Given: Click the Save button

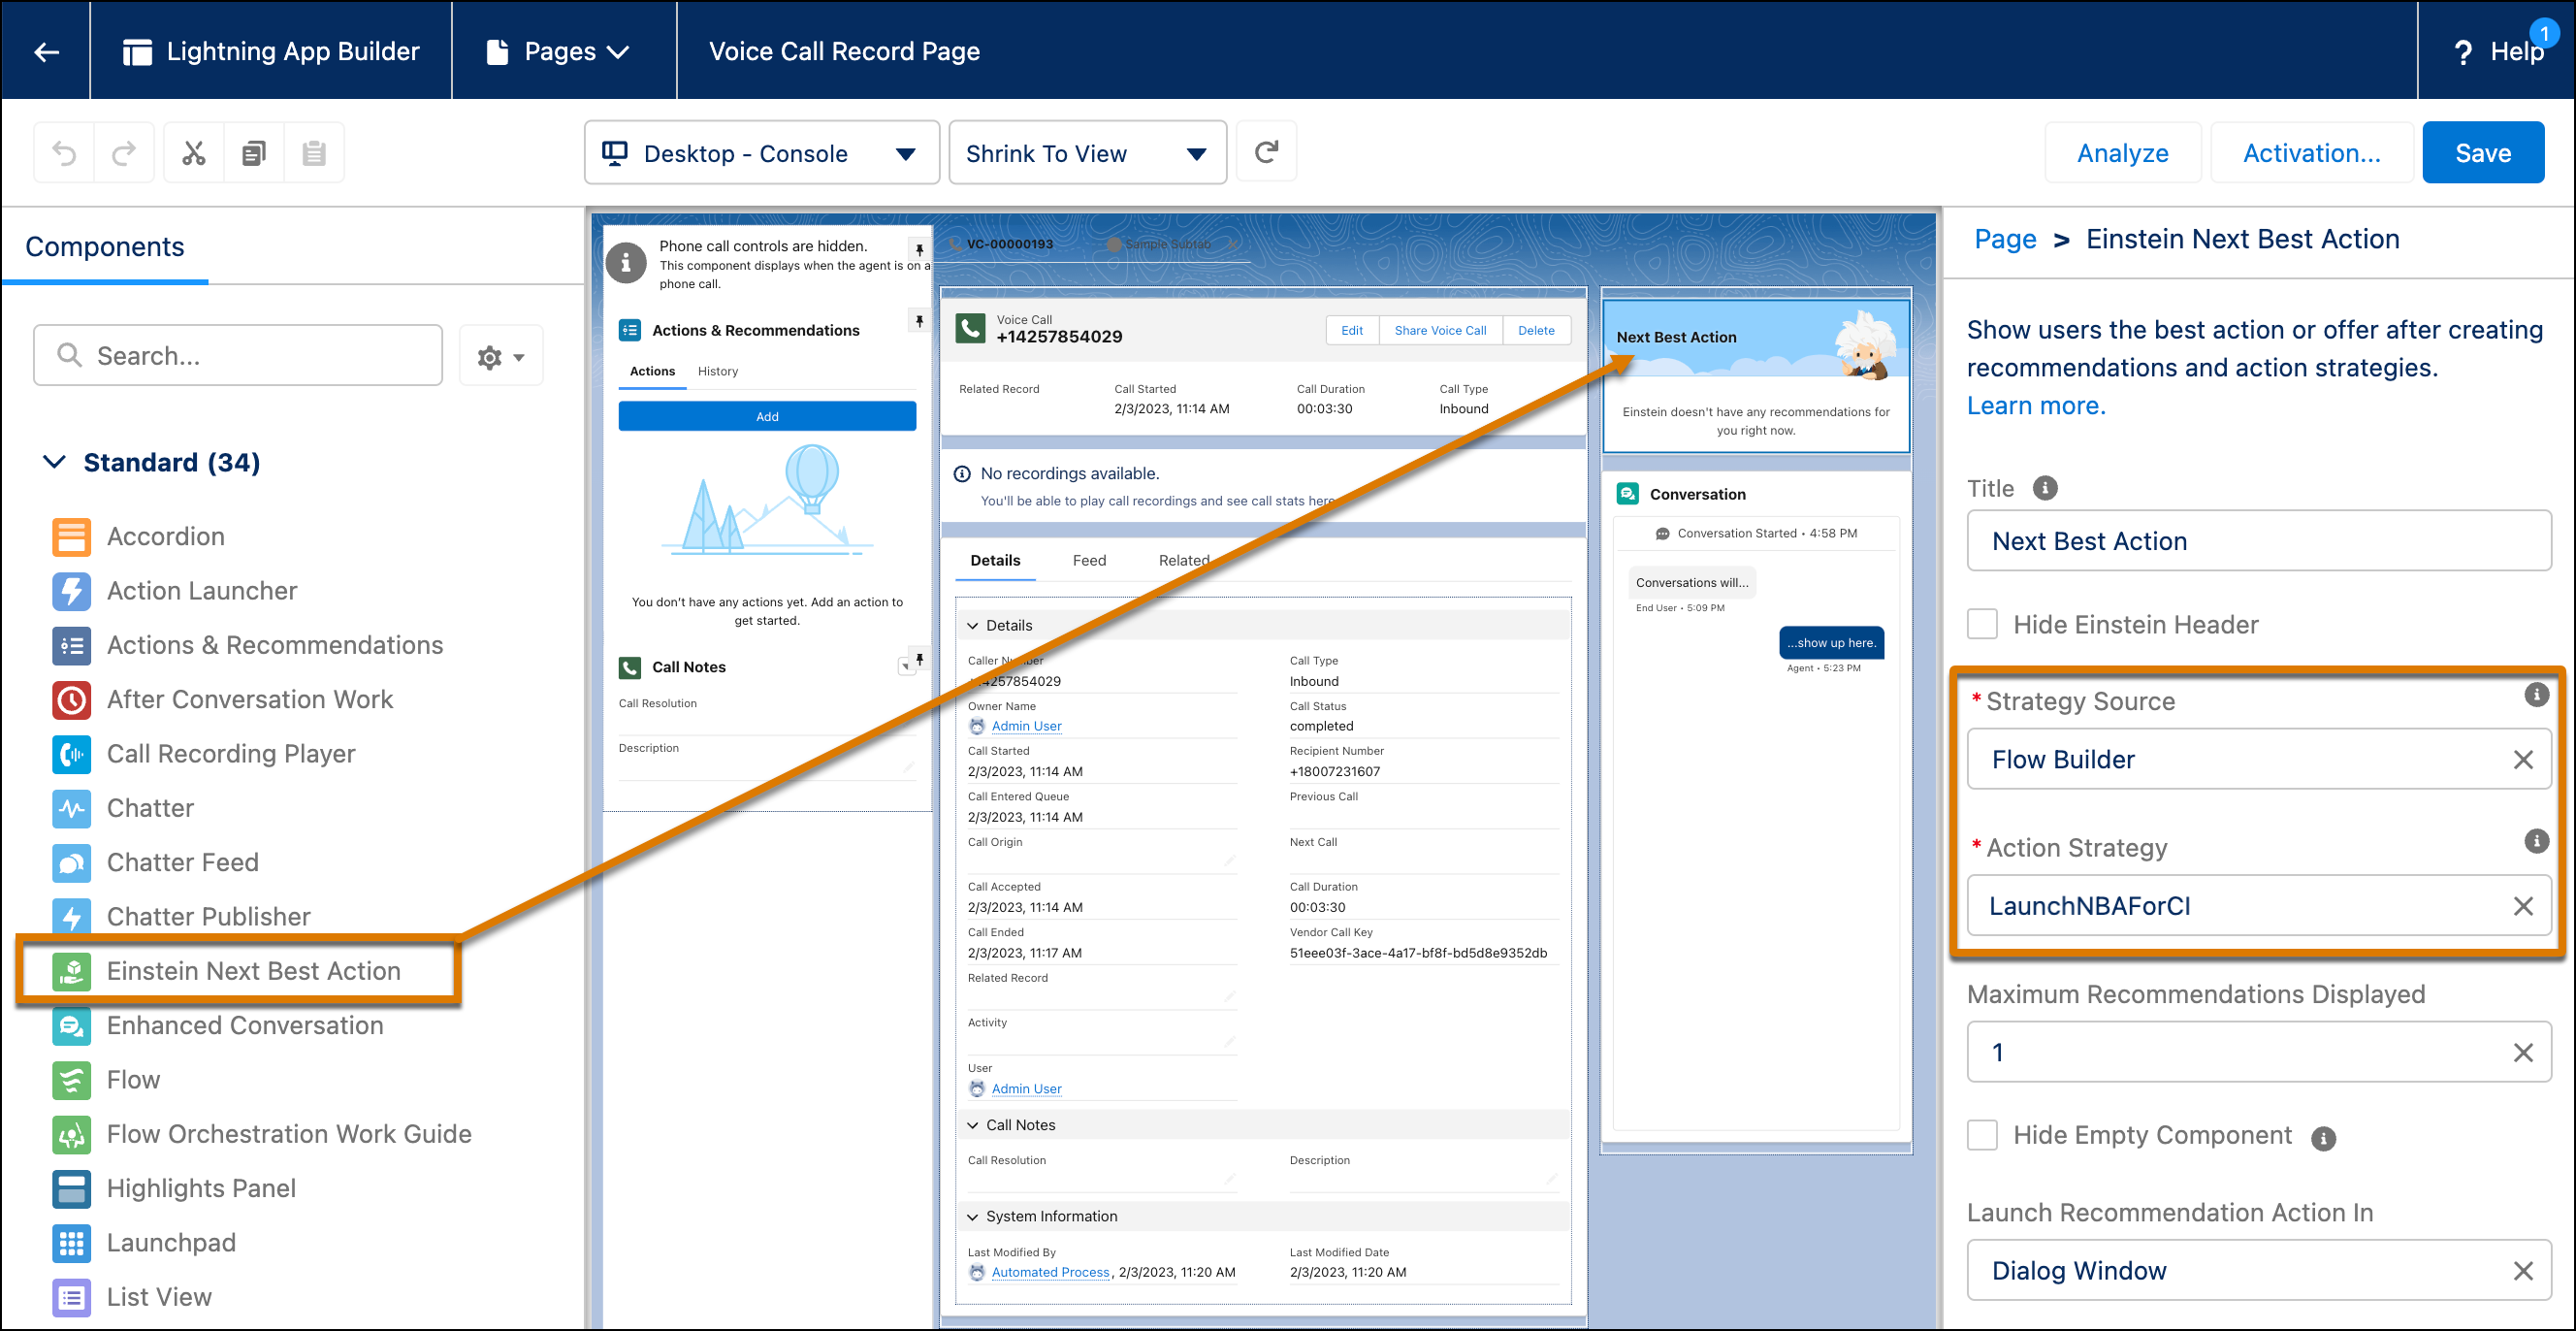Looking at the screenshot, I should point(2482,153).
